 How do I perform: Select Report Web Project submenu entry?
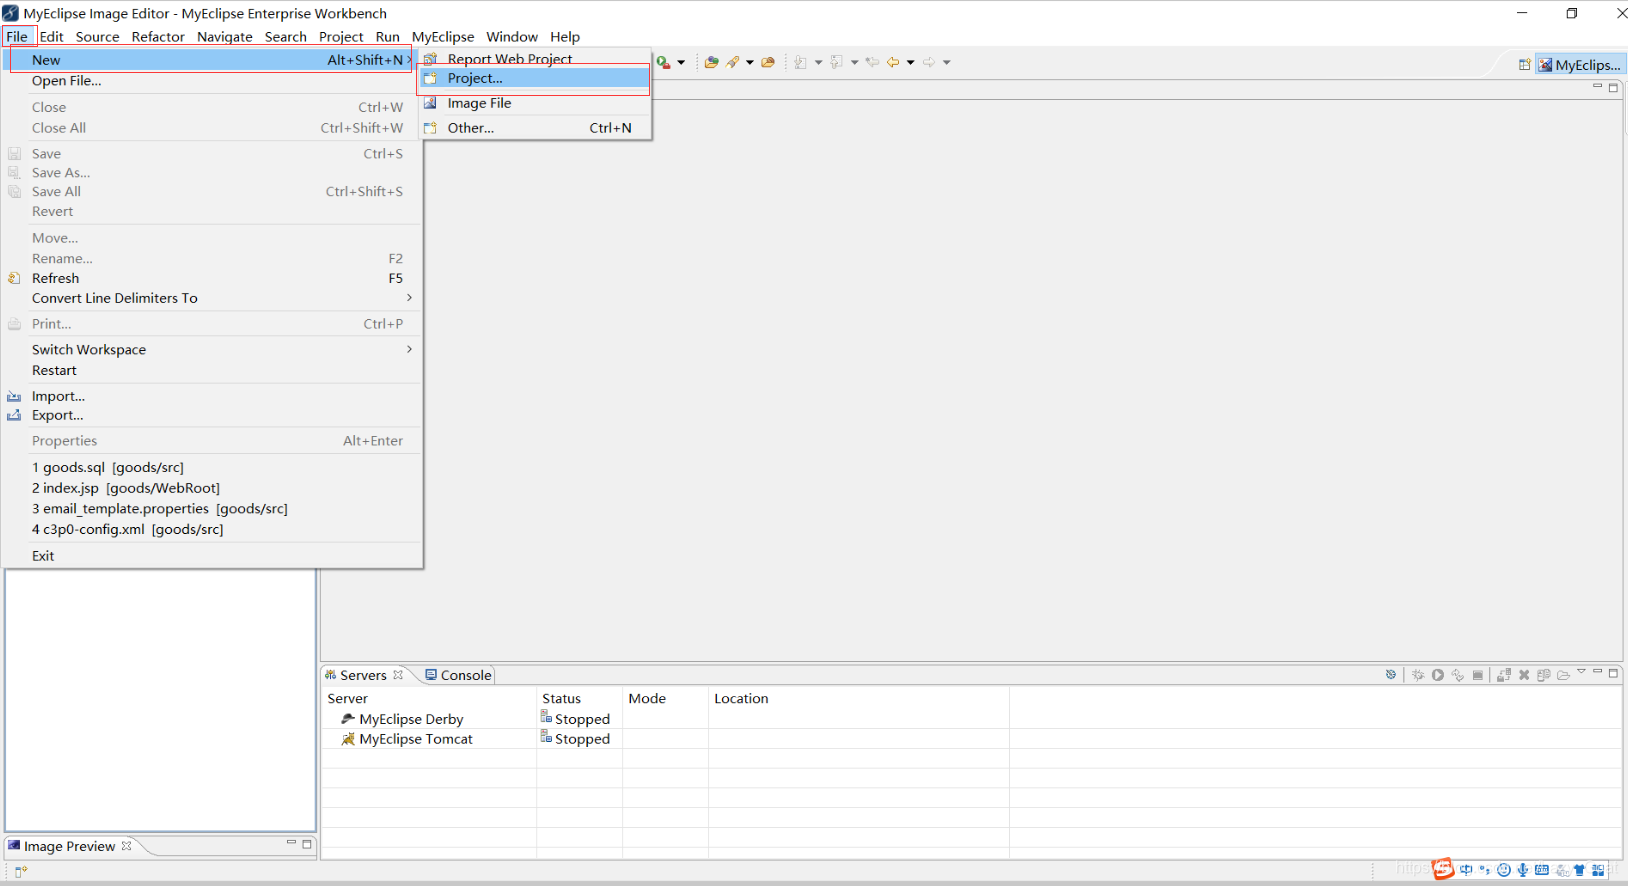tap(534, 59)
